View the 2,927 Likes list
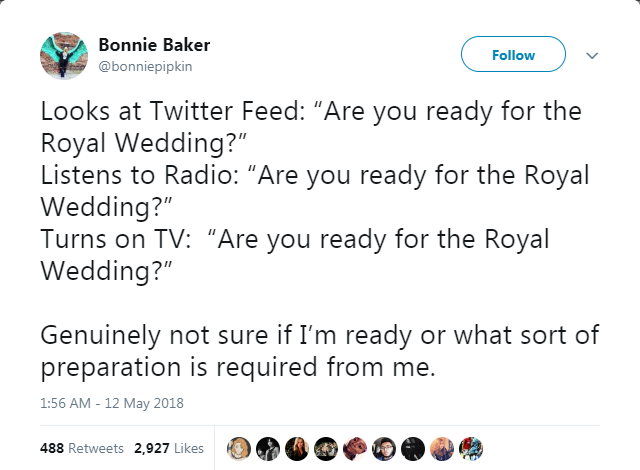640x470 pixels. (x=169, y=449)
